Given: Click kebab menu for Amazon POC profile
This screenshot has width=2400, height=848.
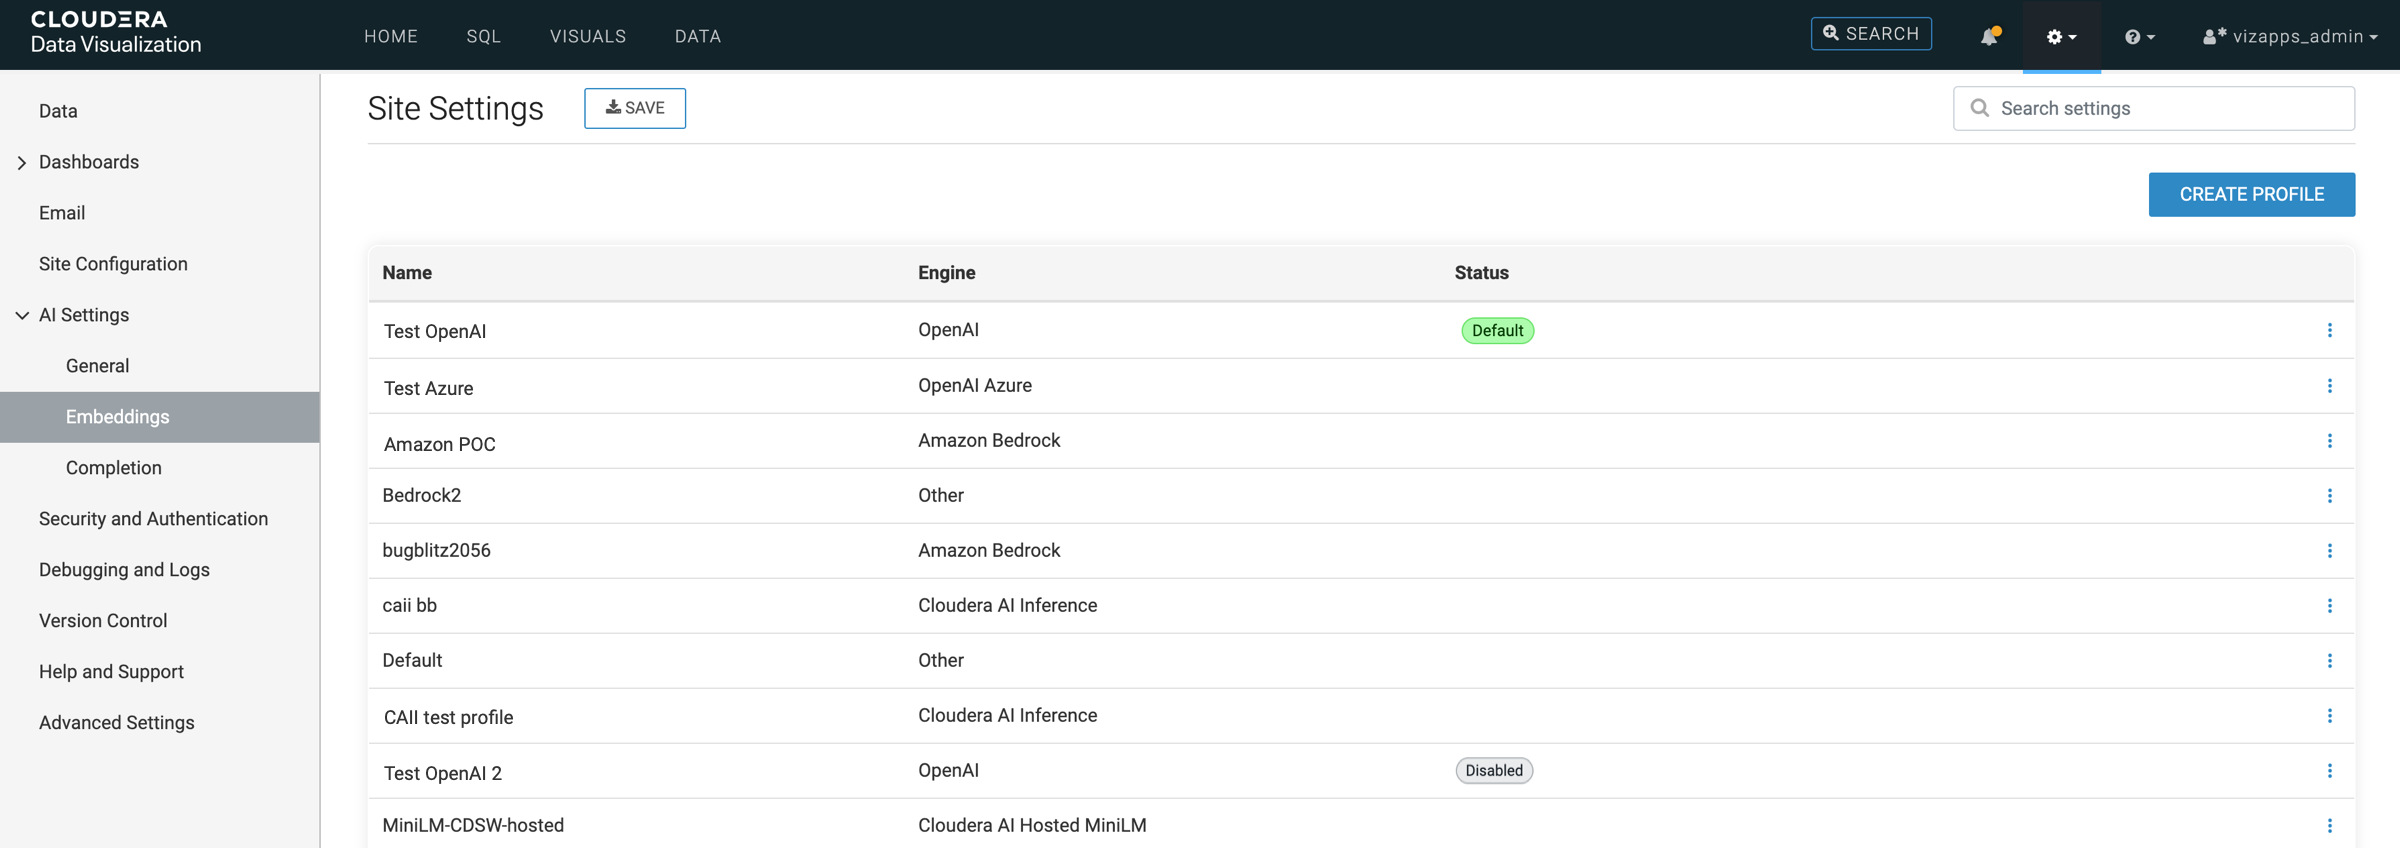Looking at the screenshot, I should pyautogui.click(x=2329, y=441).
